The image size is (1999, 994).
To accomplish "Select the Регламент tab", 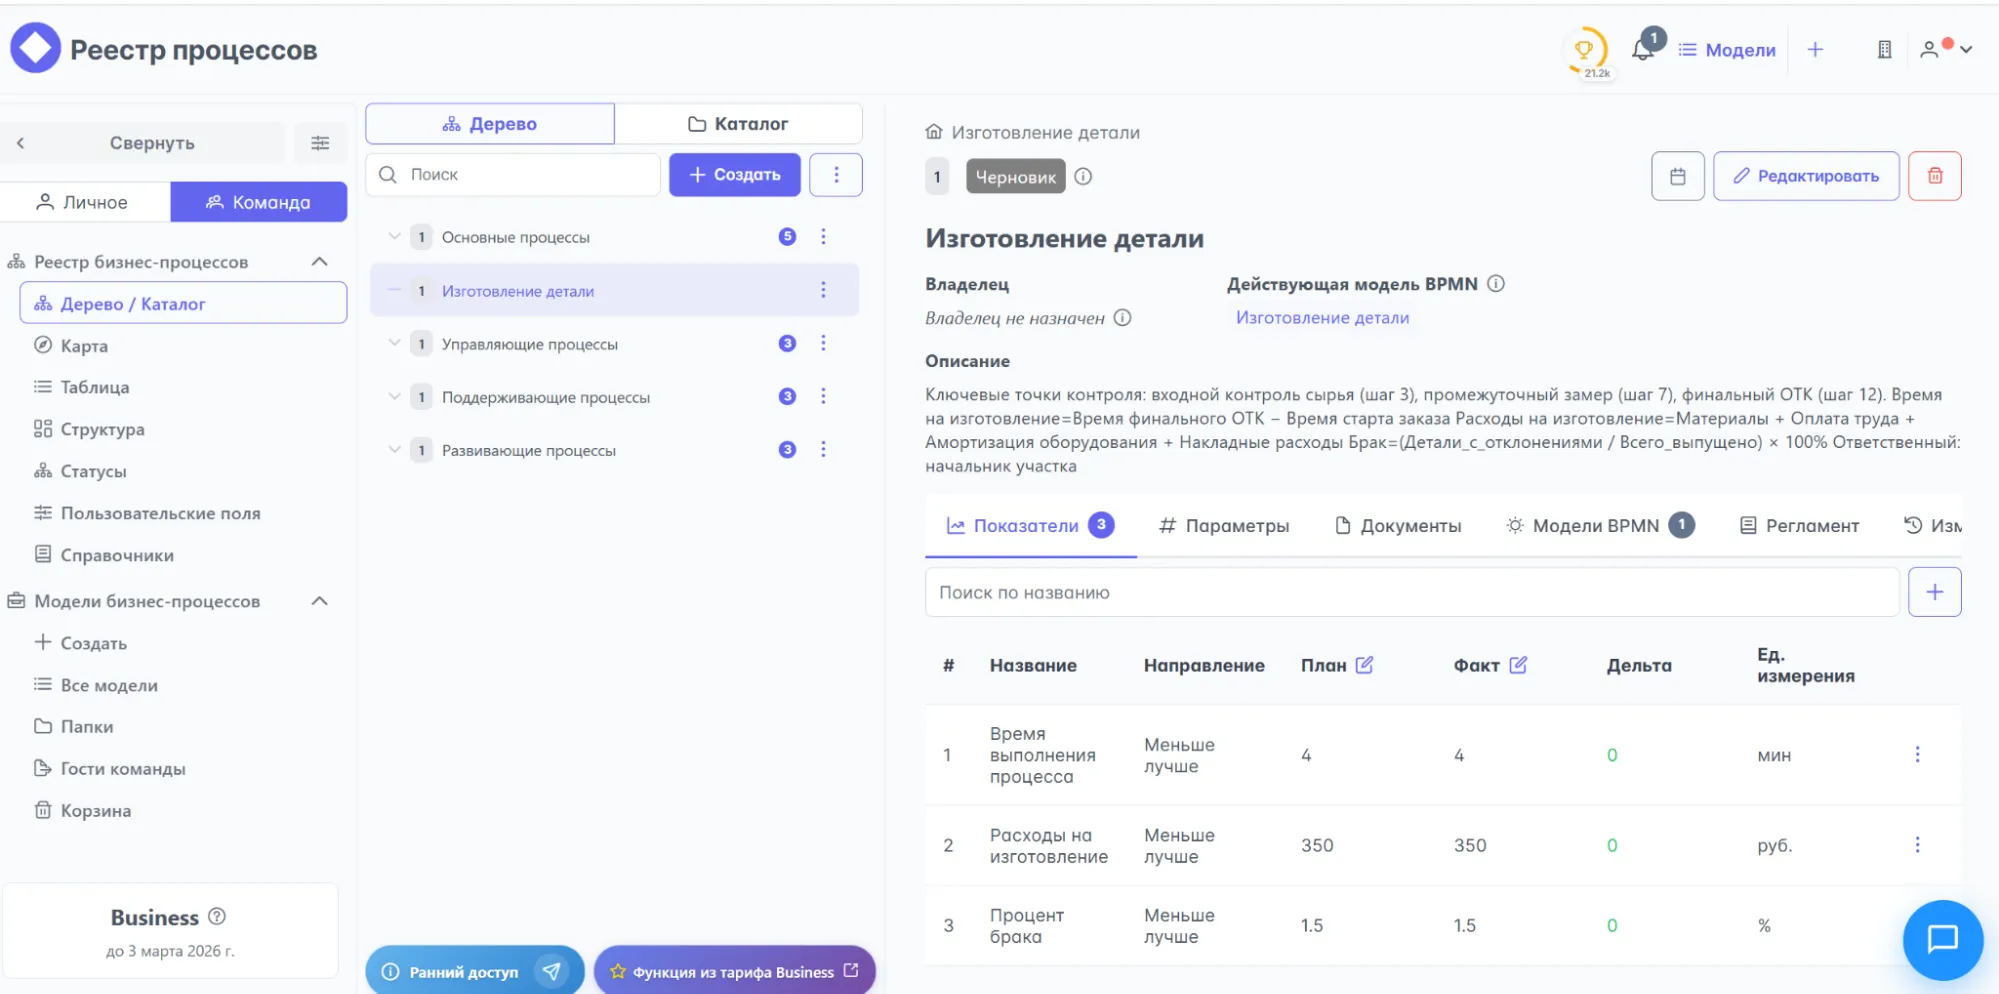I will tap(1799, 525).
